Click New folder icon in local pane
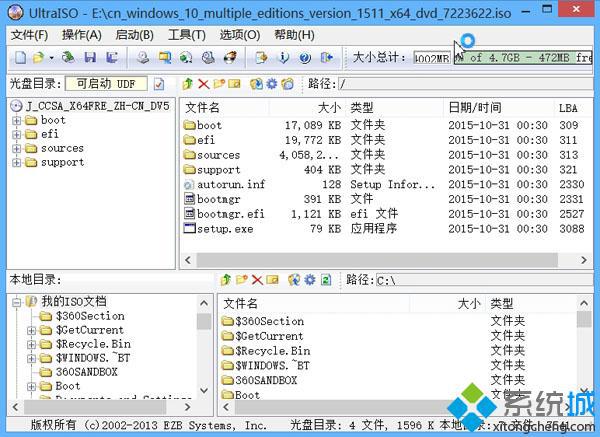 coord(242,280)
